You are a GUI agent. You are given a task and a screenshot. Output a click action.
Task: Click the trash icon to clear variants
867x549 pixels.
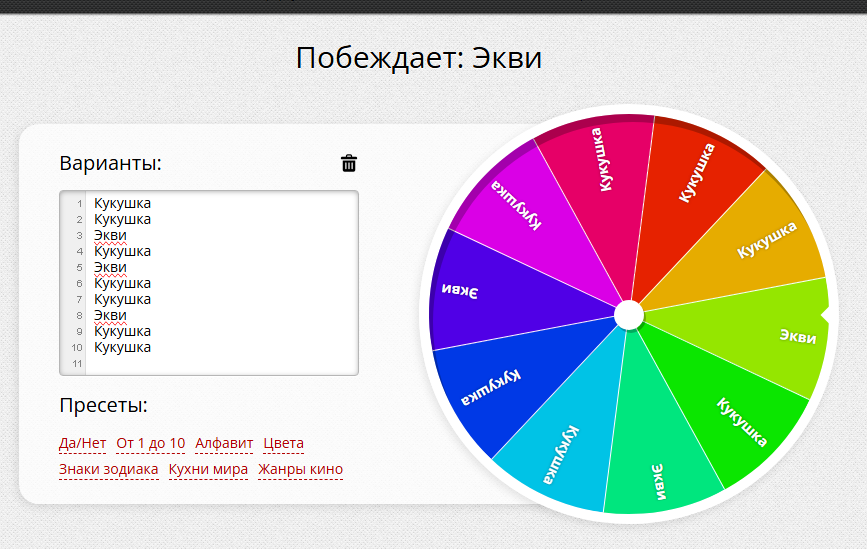click(349, 163)
